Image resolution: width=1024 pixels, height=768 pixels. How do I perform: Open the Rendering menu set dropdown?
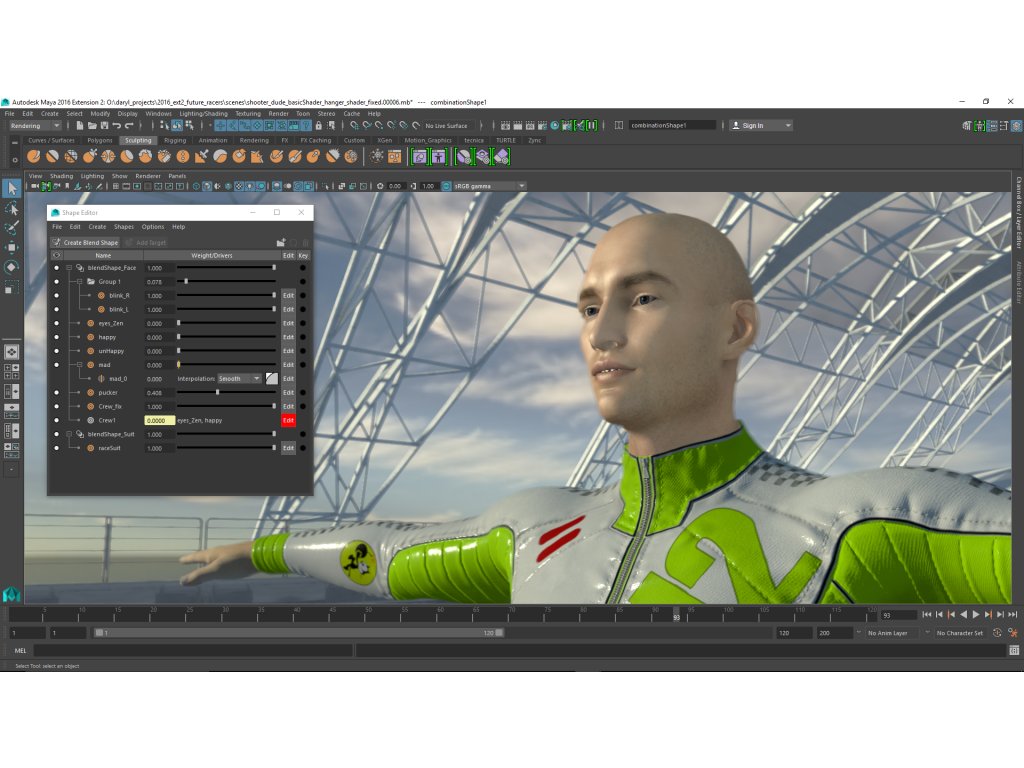coord(35,126)
